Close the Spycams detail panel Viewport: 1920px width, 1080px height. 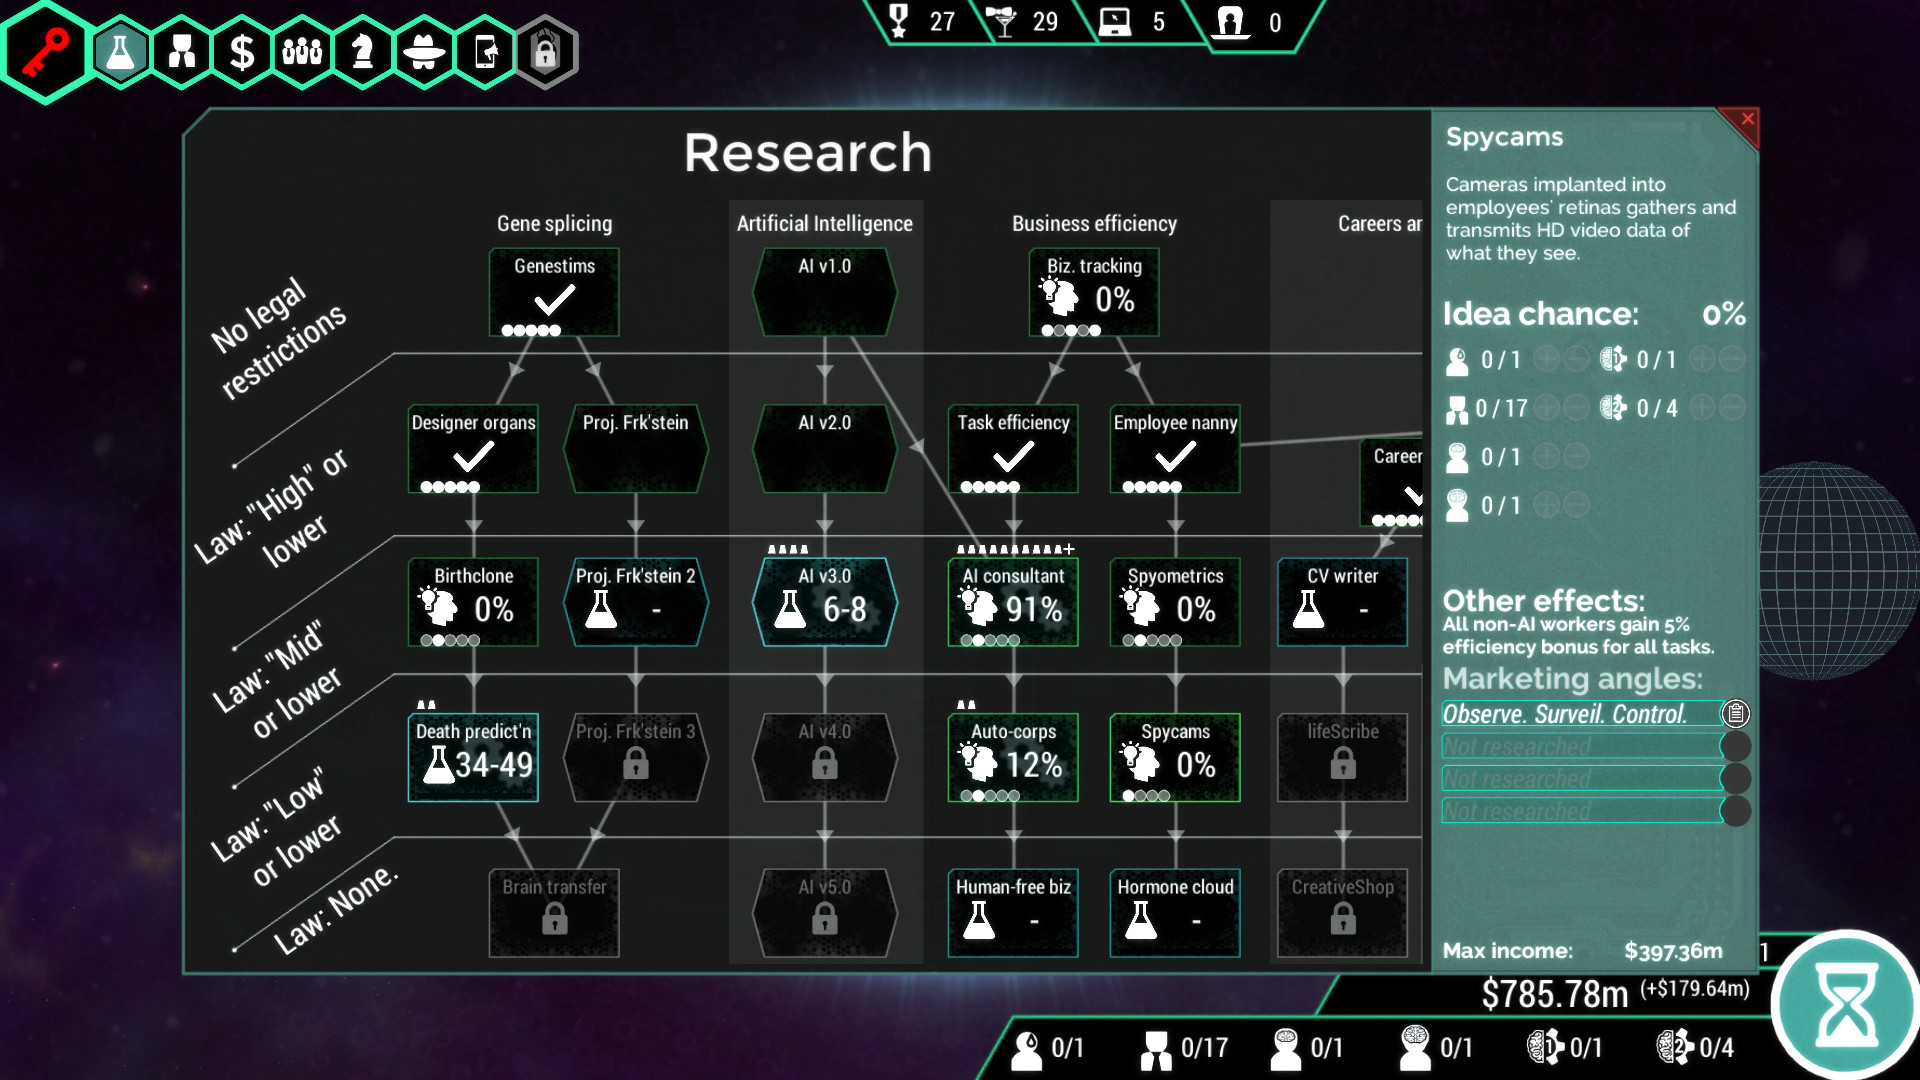tap(1747, 119)
